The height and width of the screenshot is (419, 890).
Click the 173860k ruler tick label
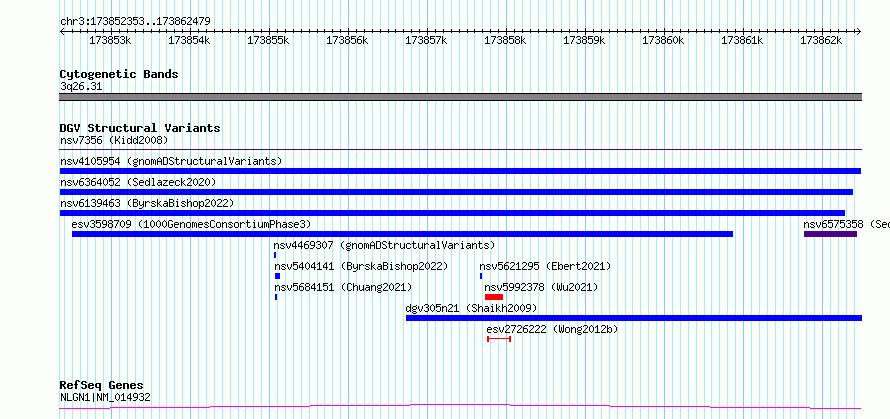(662, 40)
